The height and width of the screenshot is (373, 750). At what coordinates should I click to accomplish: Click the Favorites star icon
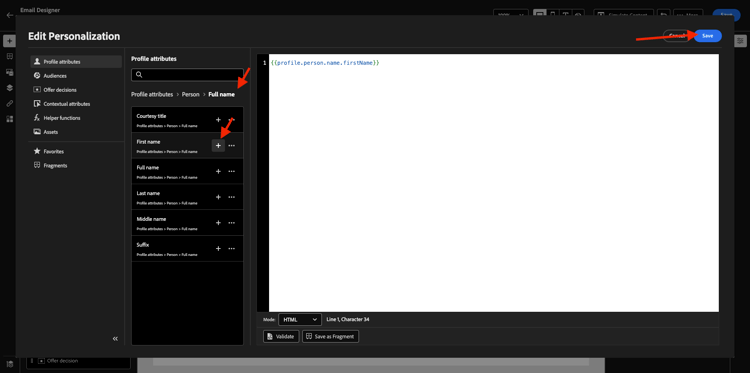pos(37,151)
